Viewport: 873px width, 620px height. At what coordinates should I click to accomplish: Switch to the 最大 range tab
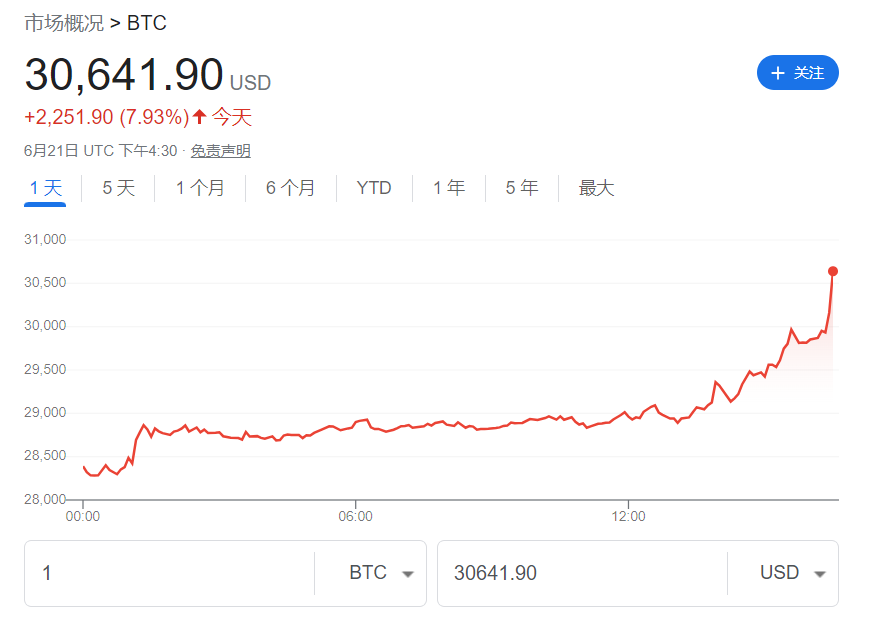pos(596,188)
